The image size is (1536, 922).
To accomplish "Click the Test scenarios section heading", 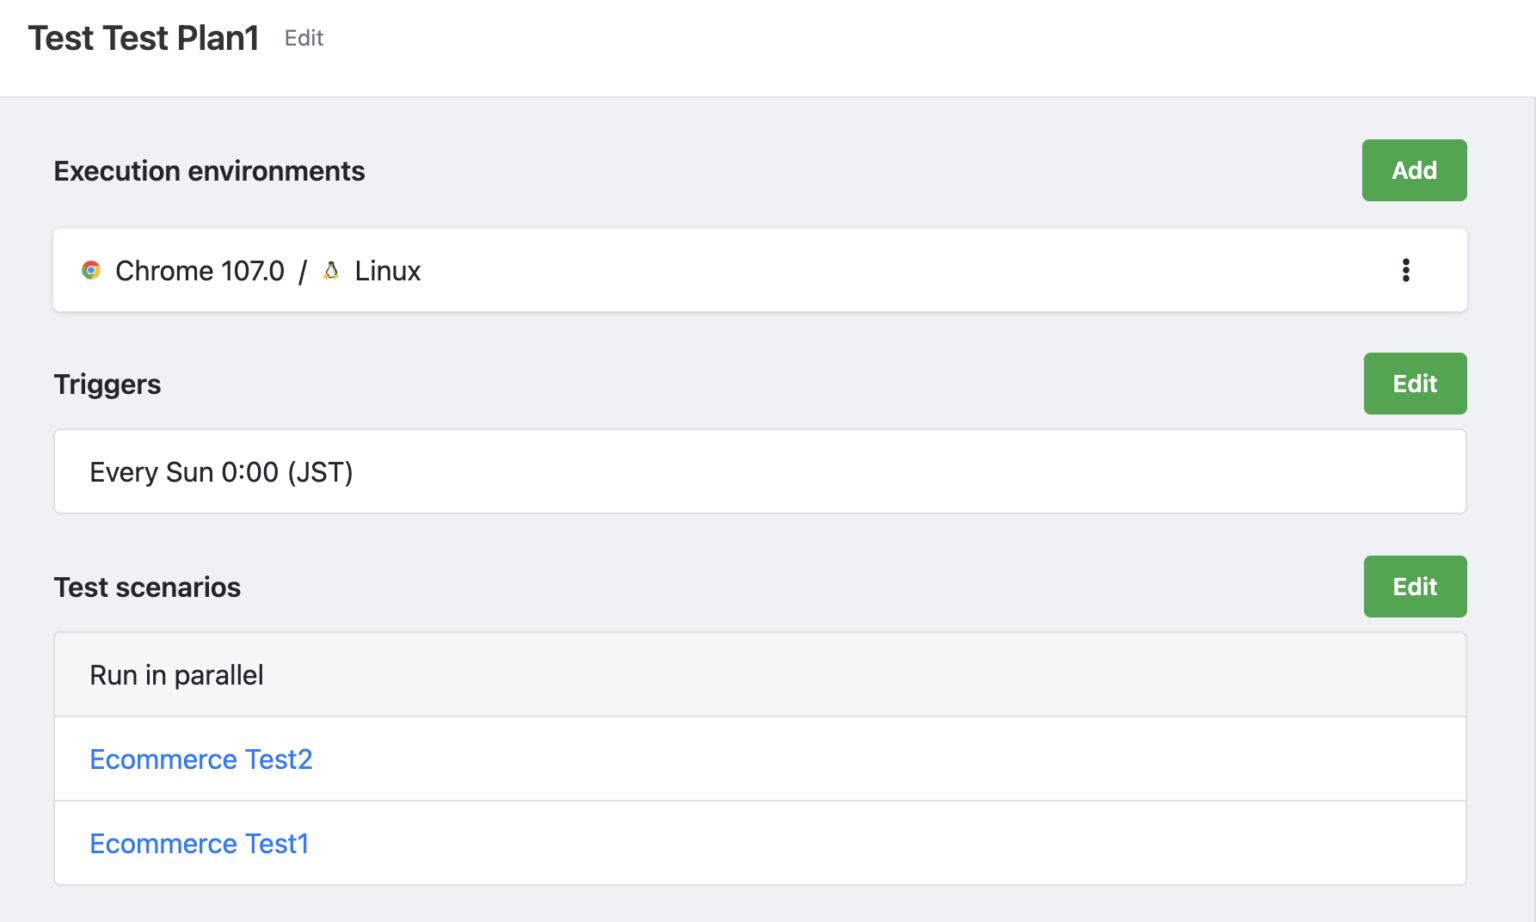I will tap(147, 587).
